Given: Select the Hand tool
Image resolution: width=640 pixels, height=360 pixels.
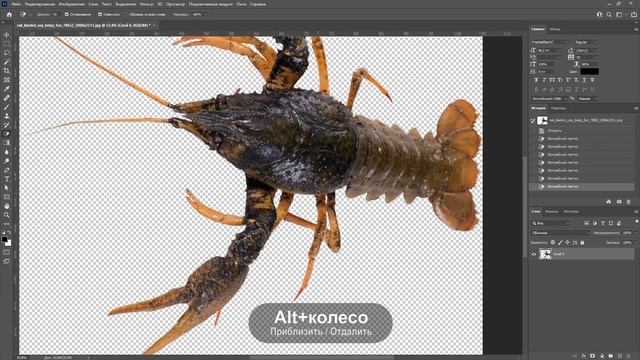Looking at the screenshot, I should point(7,206).
